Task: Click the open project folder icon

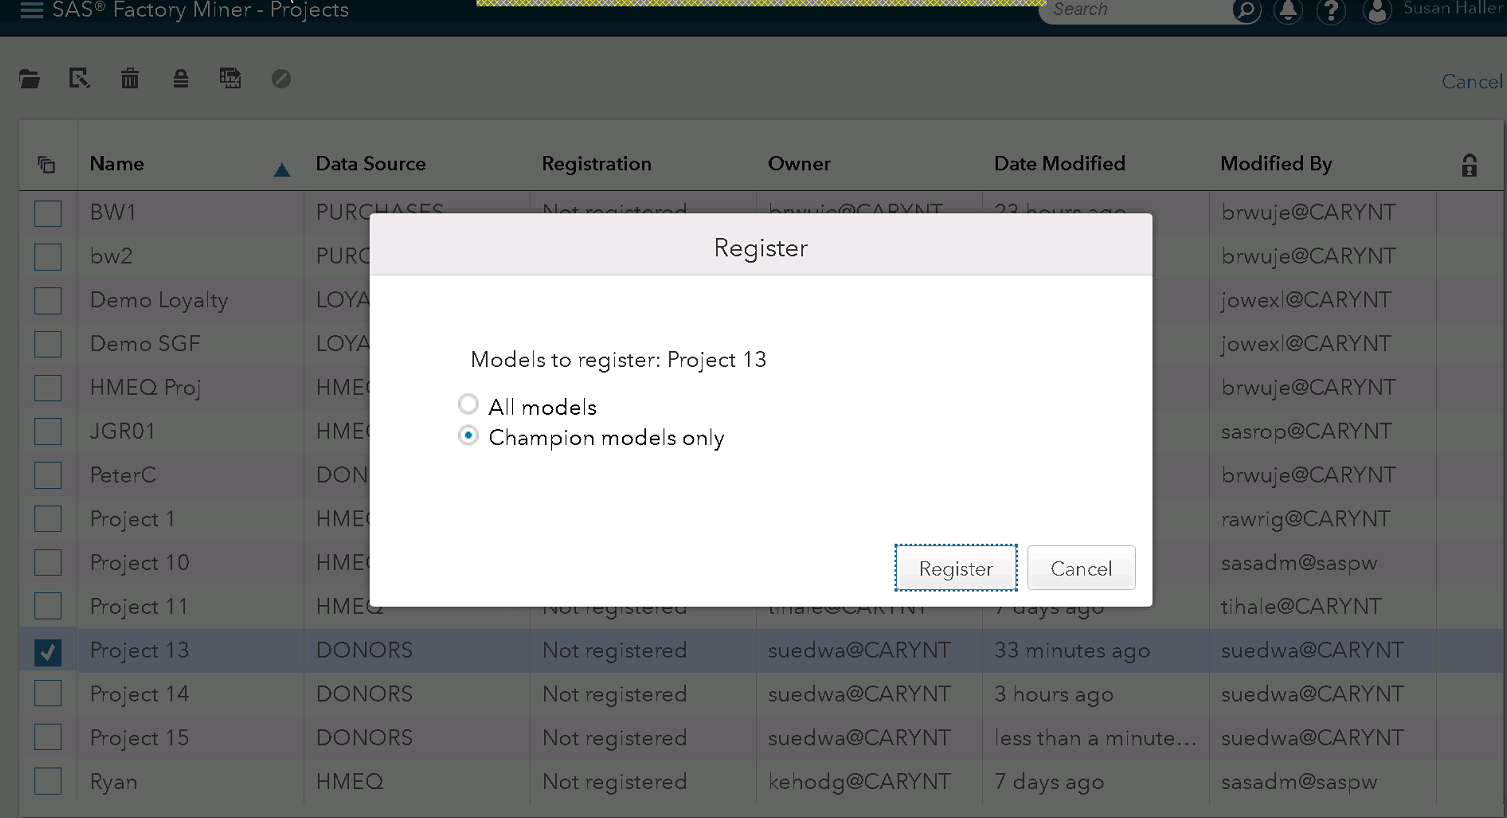Action: pos(30,79)
